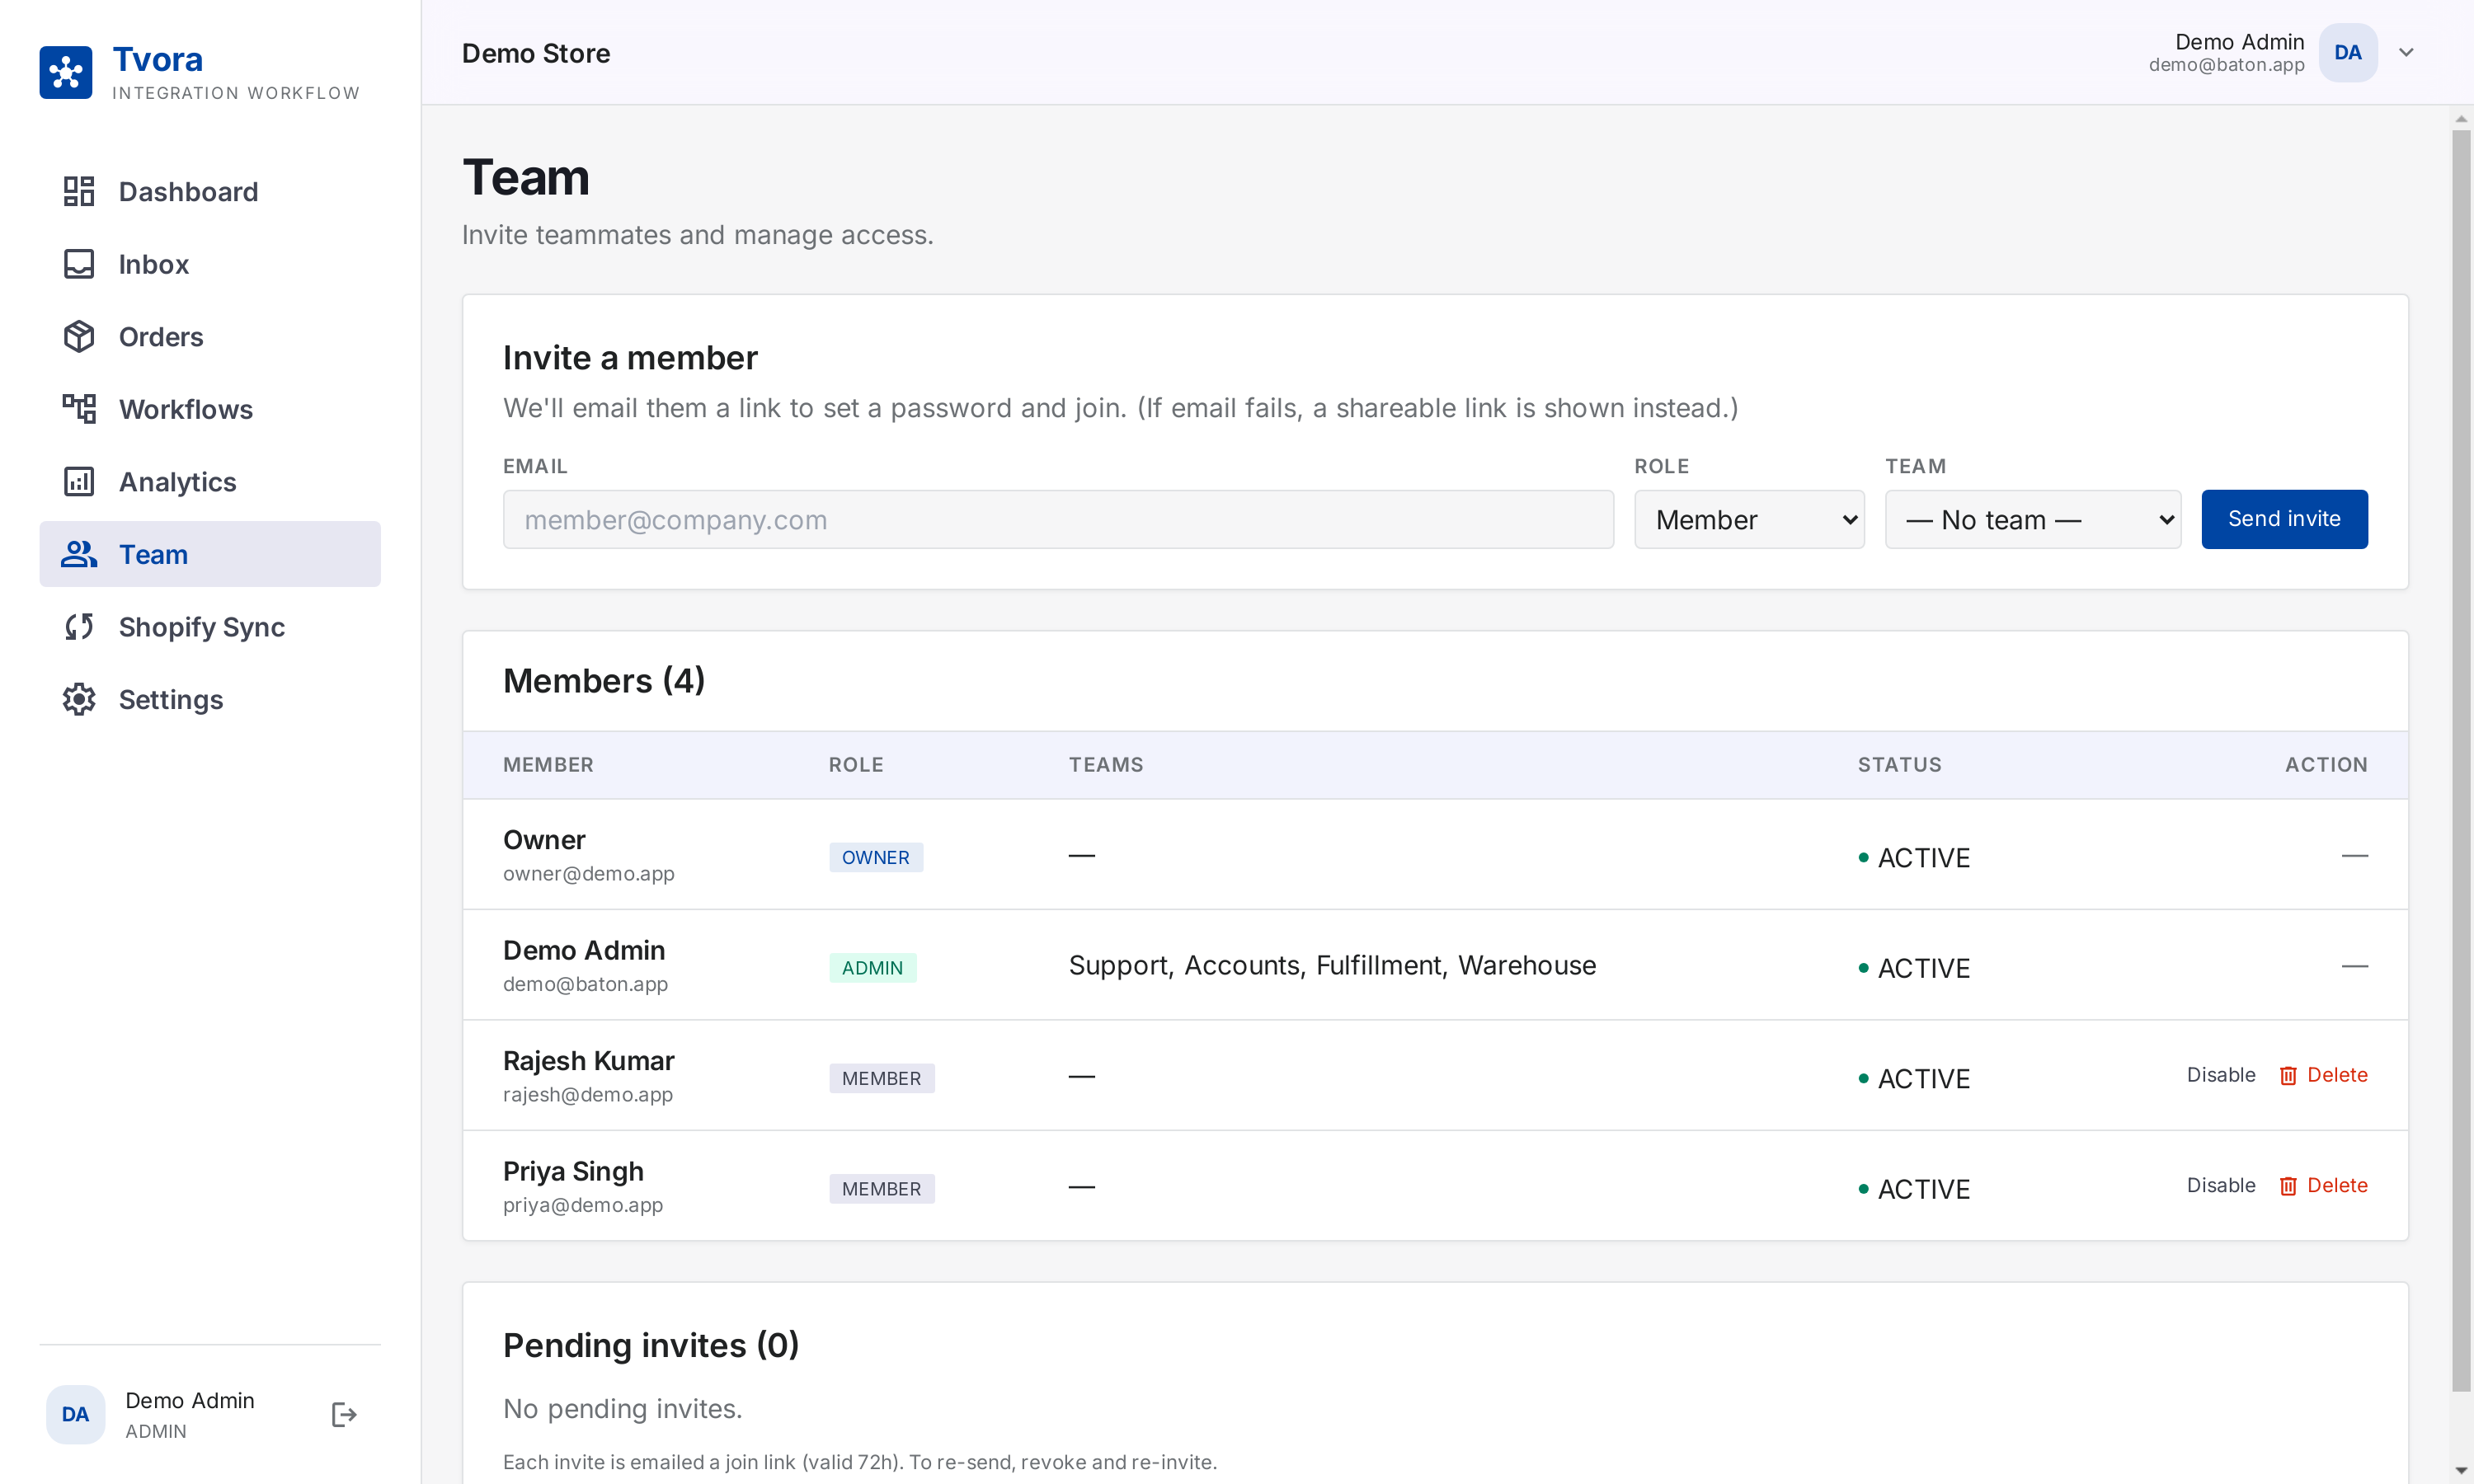Click No pending invites text
Image resolution: width=2474 pixels, height=1484 pixels.
pos(622,1409)
